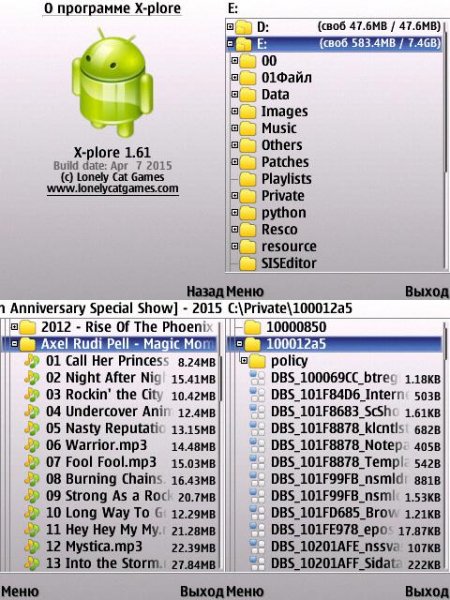
Task: Expand the 2012 - Rise Of The Phoenix folder
Action: click(14, 327)
